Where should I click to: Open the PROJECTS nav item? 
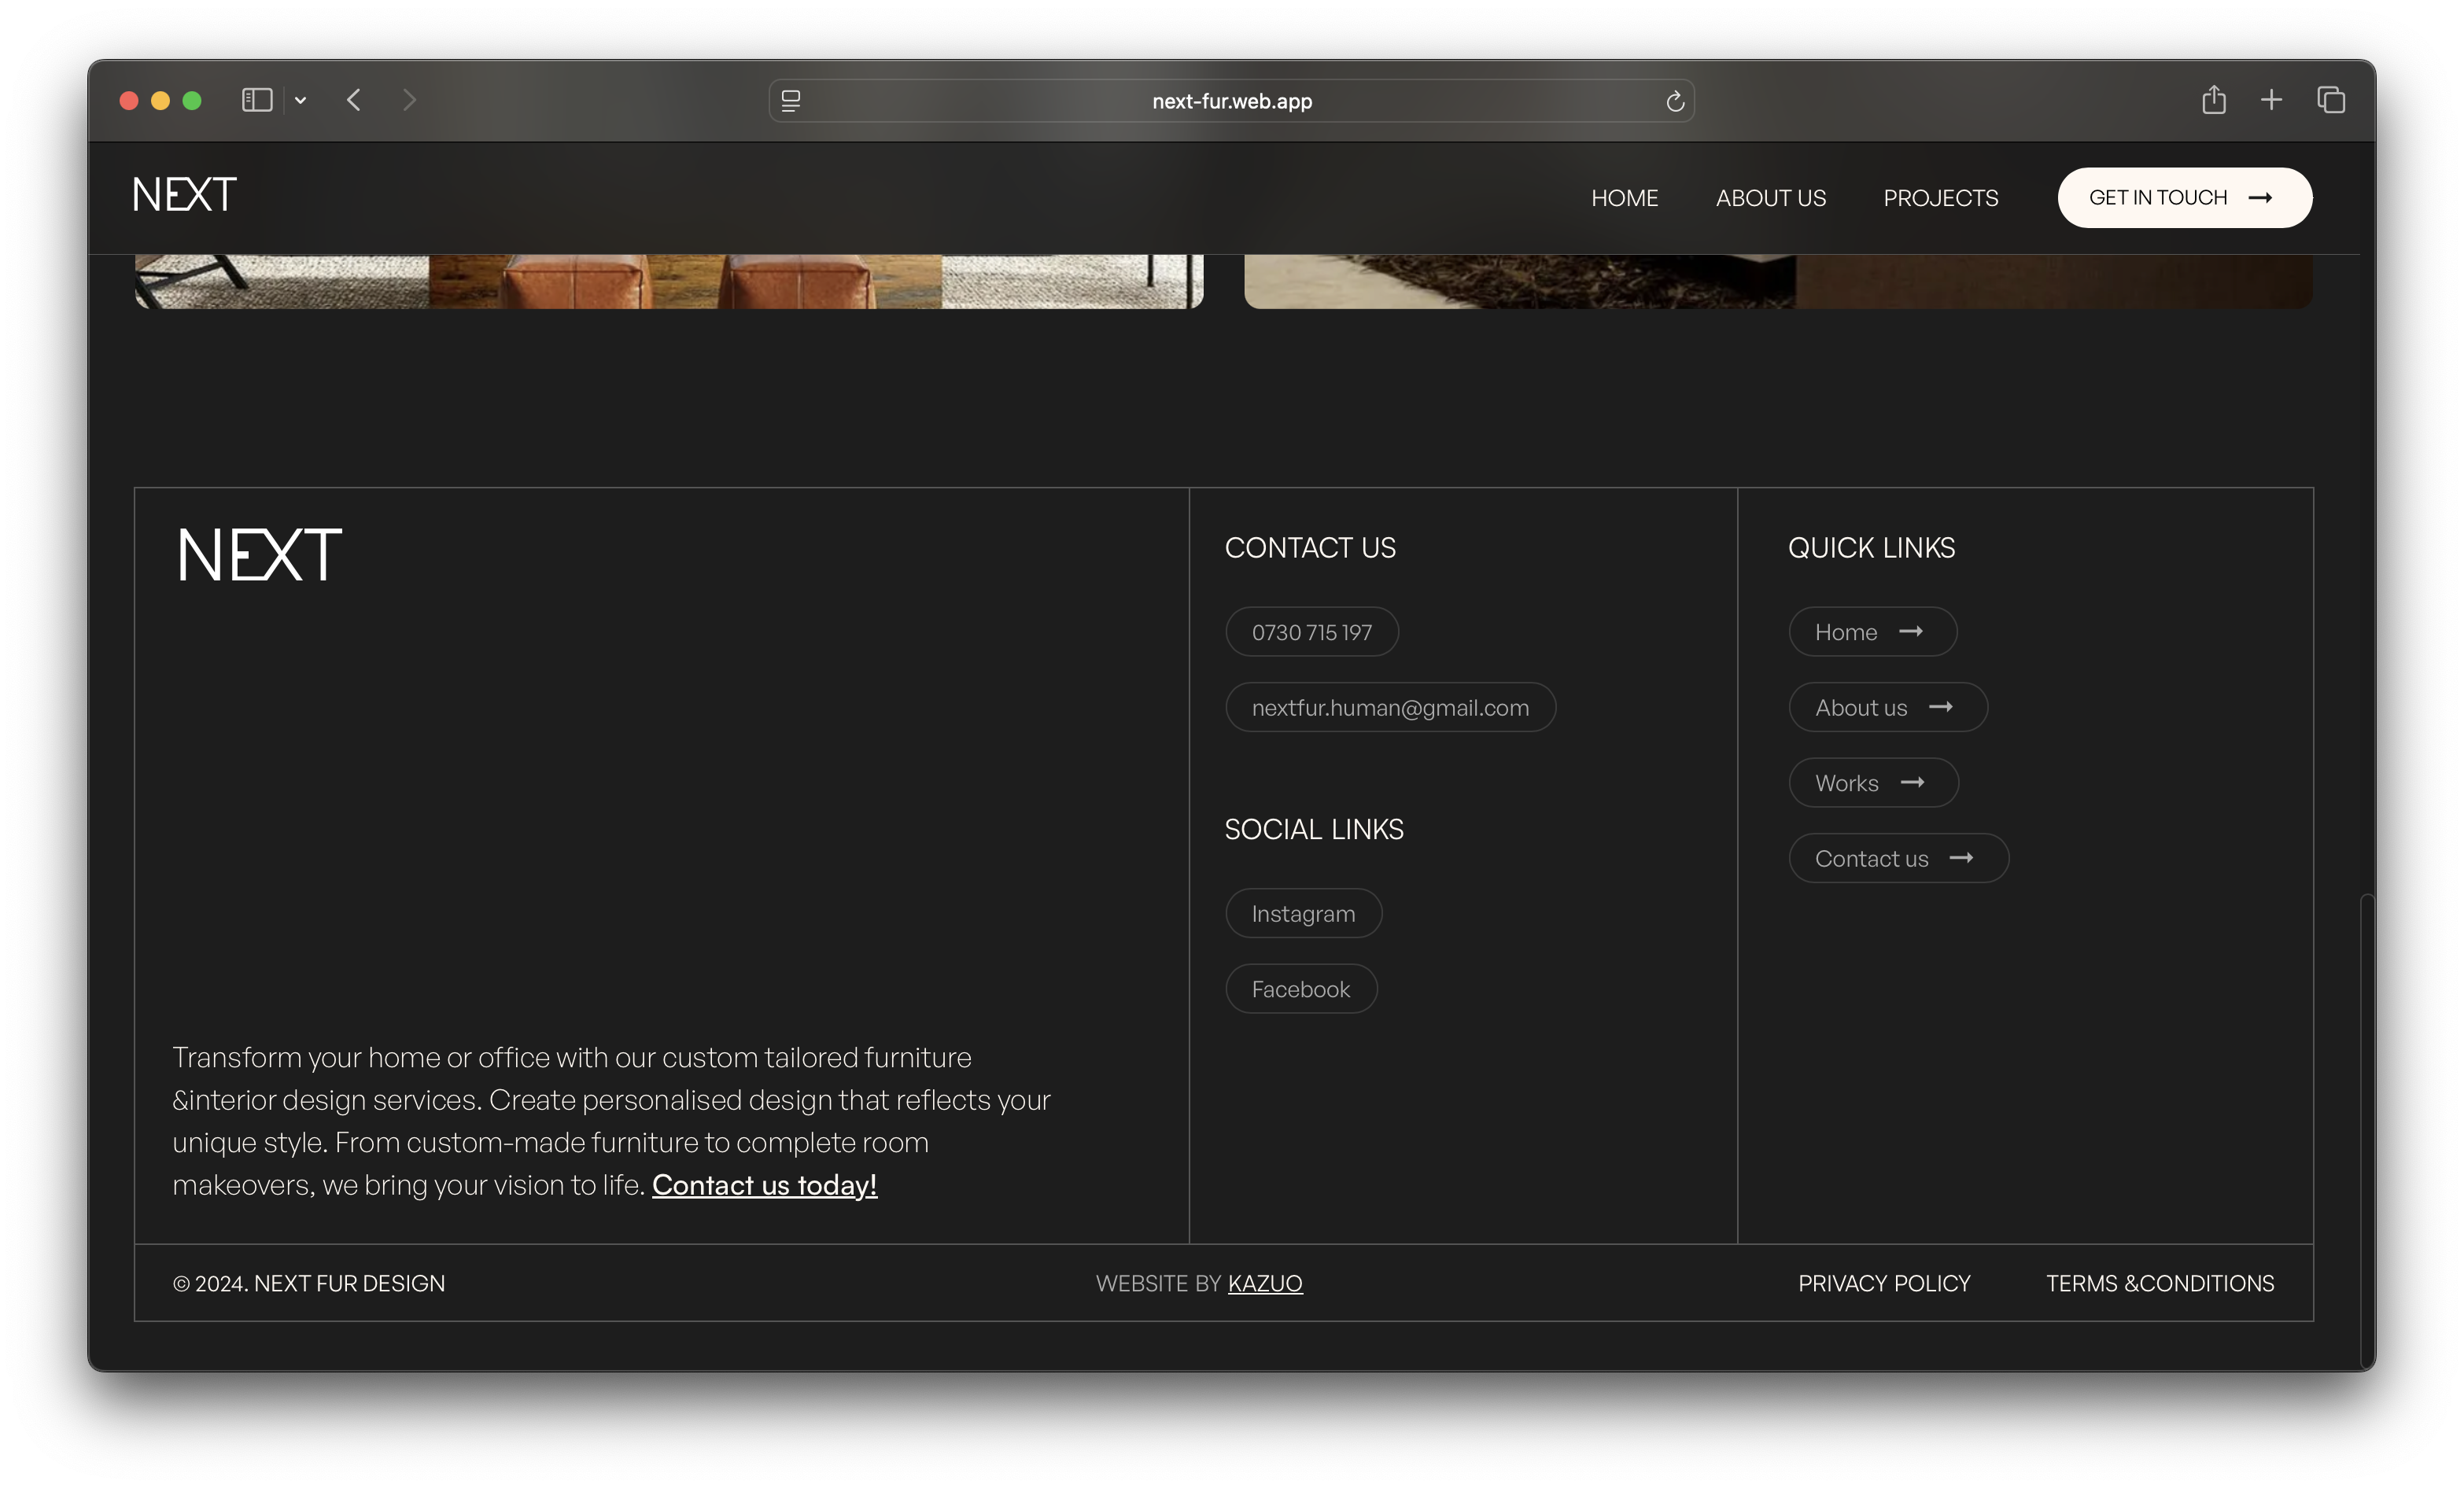pos(1941,198)
